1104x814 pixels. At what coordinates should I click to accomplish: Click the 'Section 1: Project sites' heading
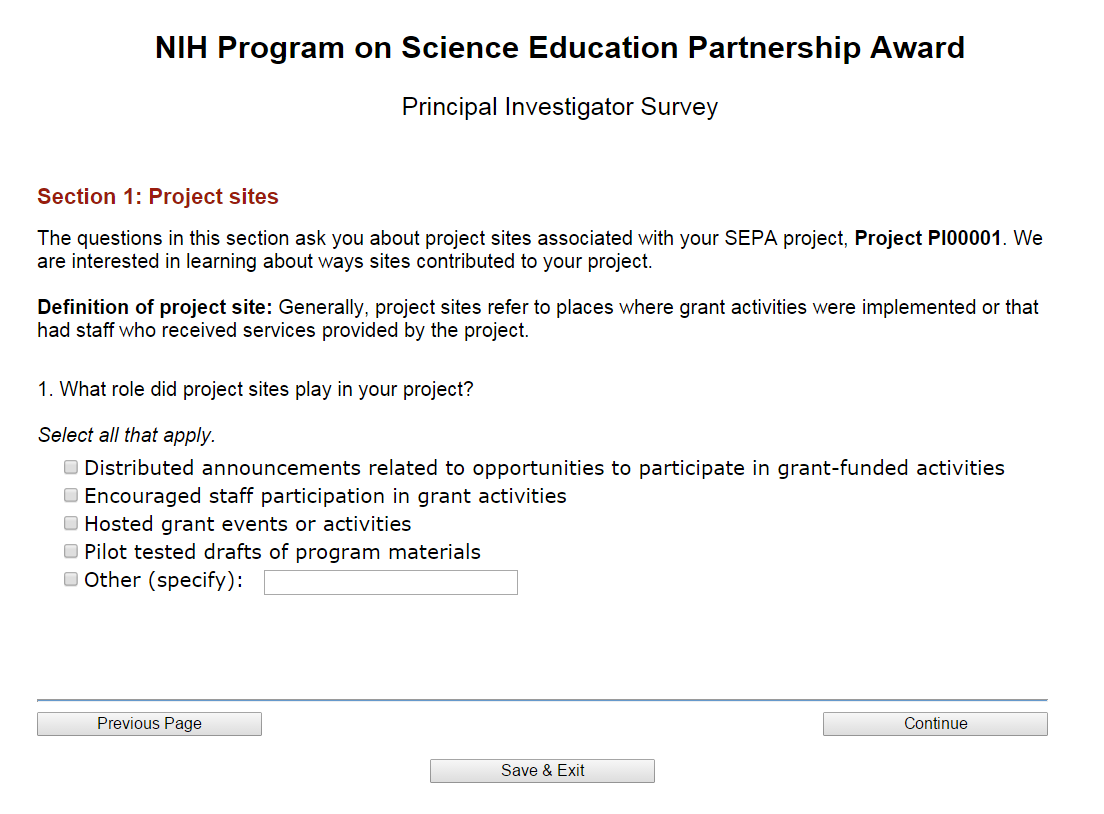coord(158,197)
